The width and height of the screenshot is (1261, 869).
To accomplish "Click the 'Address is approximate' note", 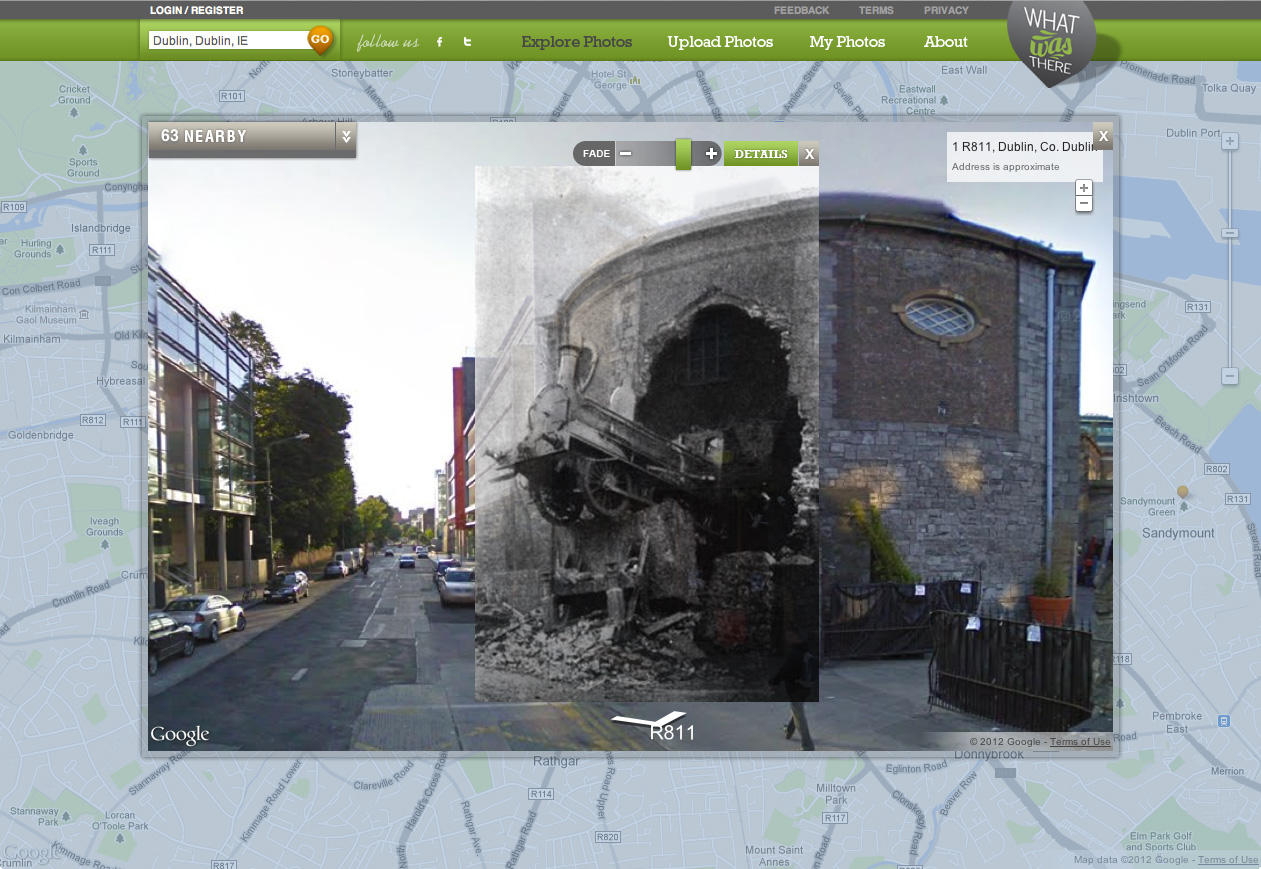I will point(1005,167).
